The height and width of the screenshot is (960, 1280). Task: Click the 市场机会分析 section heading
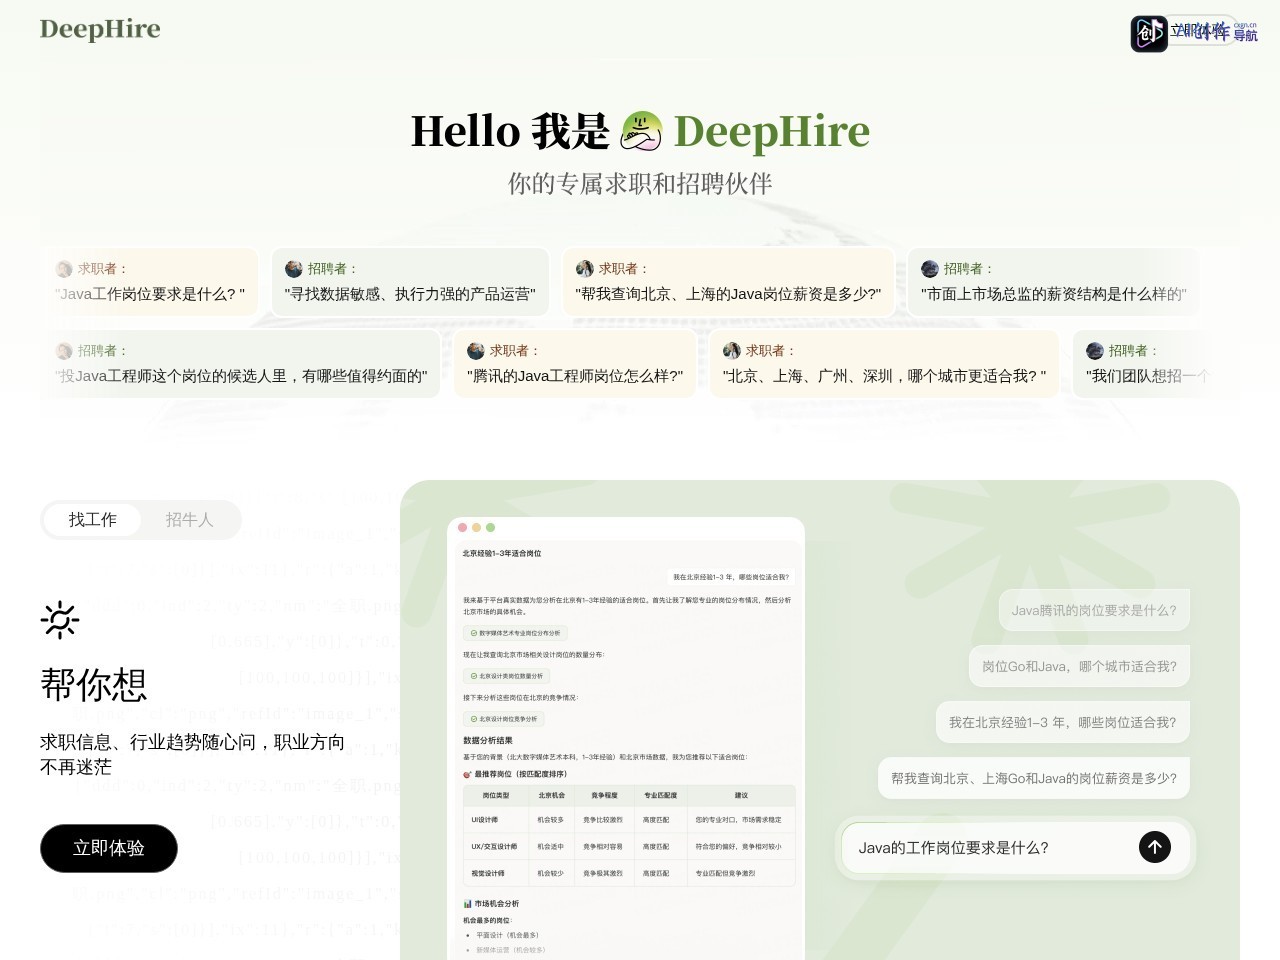click(x=491, y=904)
